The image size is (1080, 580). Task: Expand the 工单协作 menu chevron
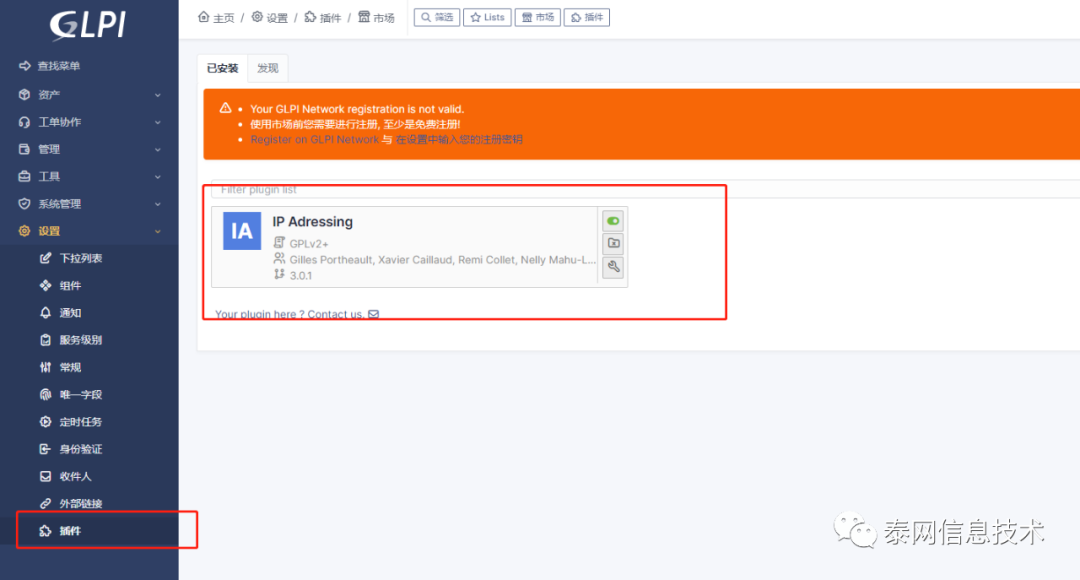(x=158, y=123)
